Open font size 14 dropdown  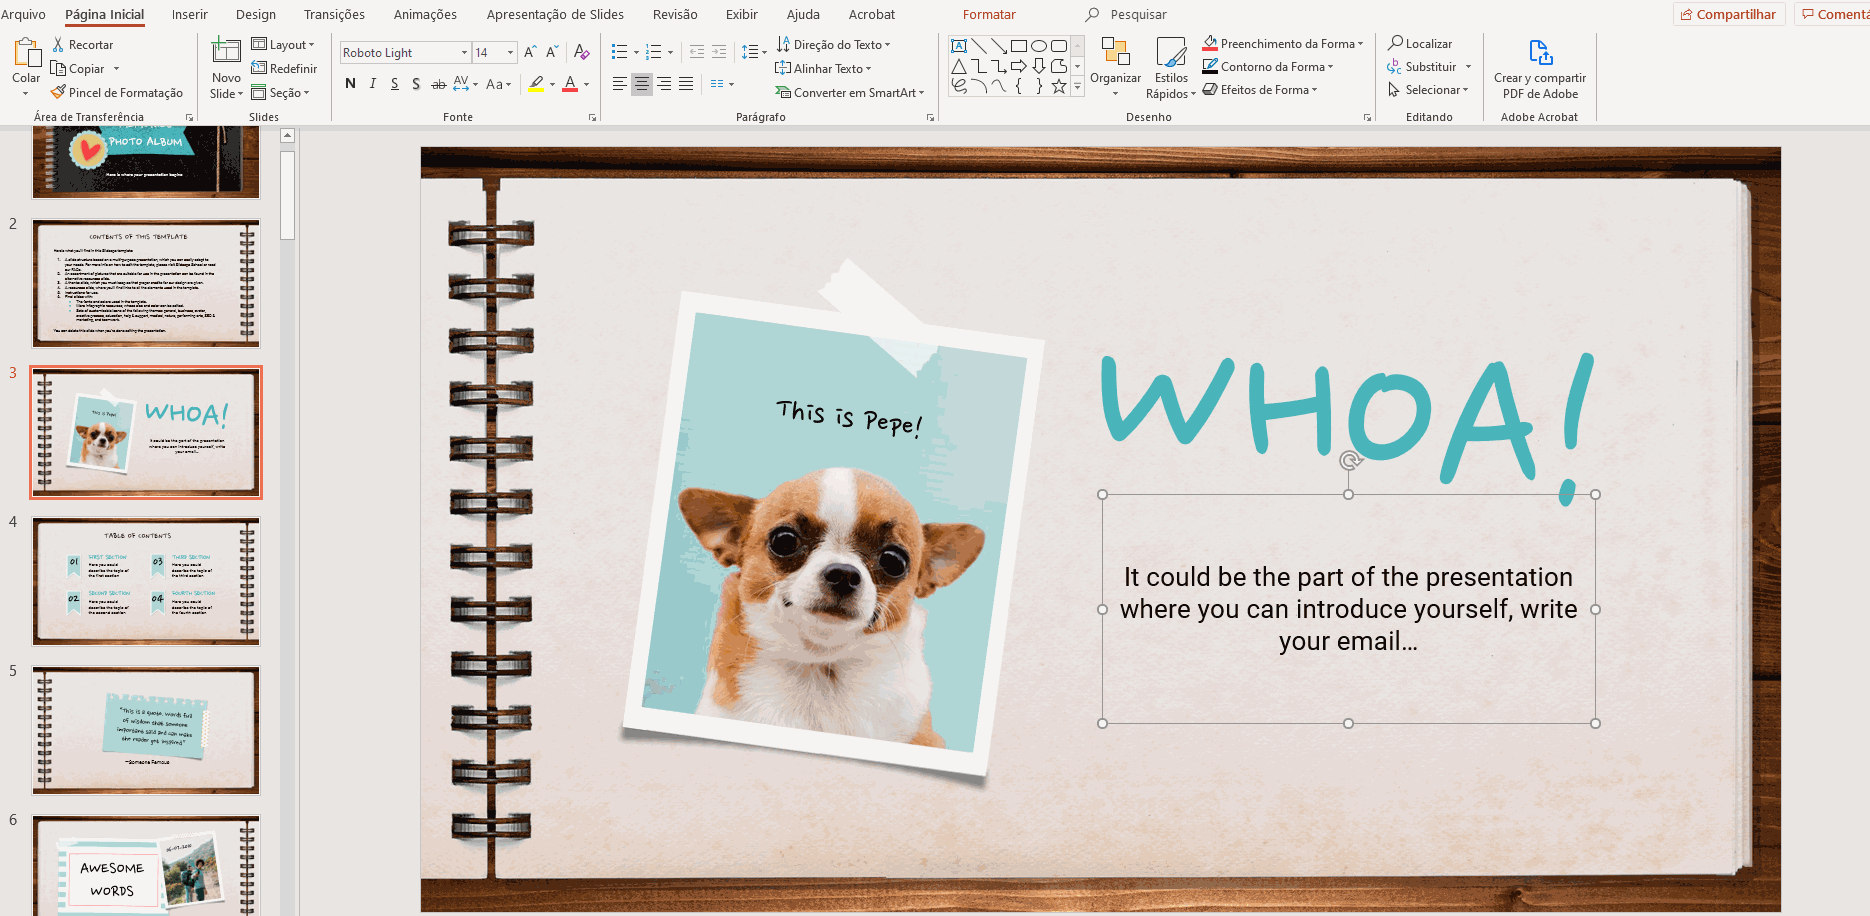[511, 53]
